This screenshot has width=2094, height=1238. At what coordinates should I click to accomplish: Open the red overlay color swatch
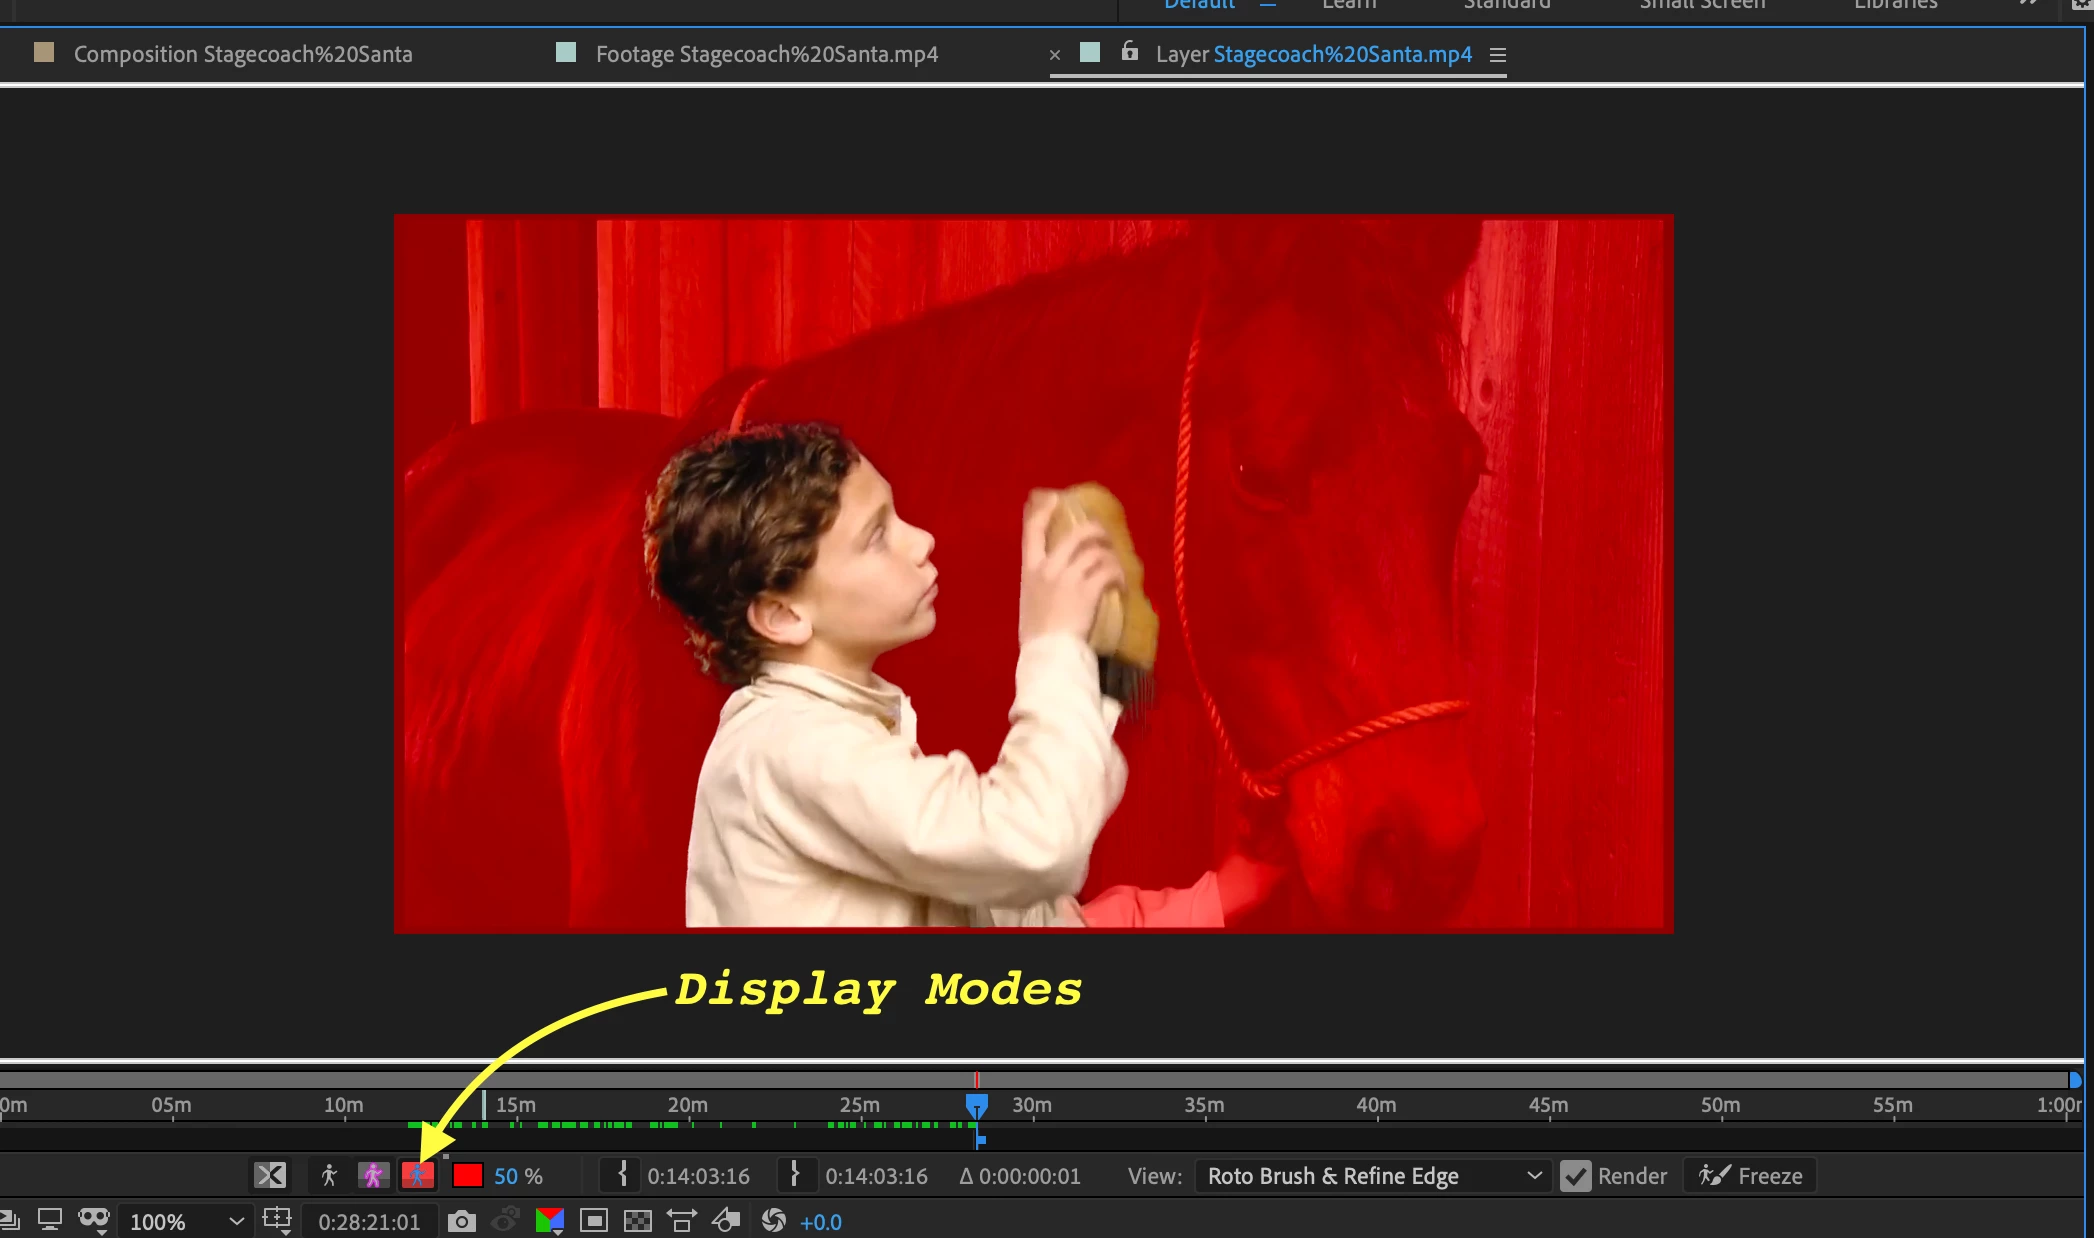[x=467, y=1175]
